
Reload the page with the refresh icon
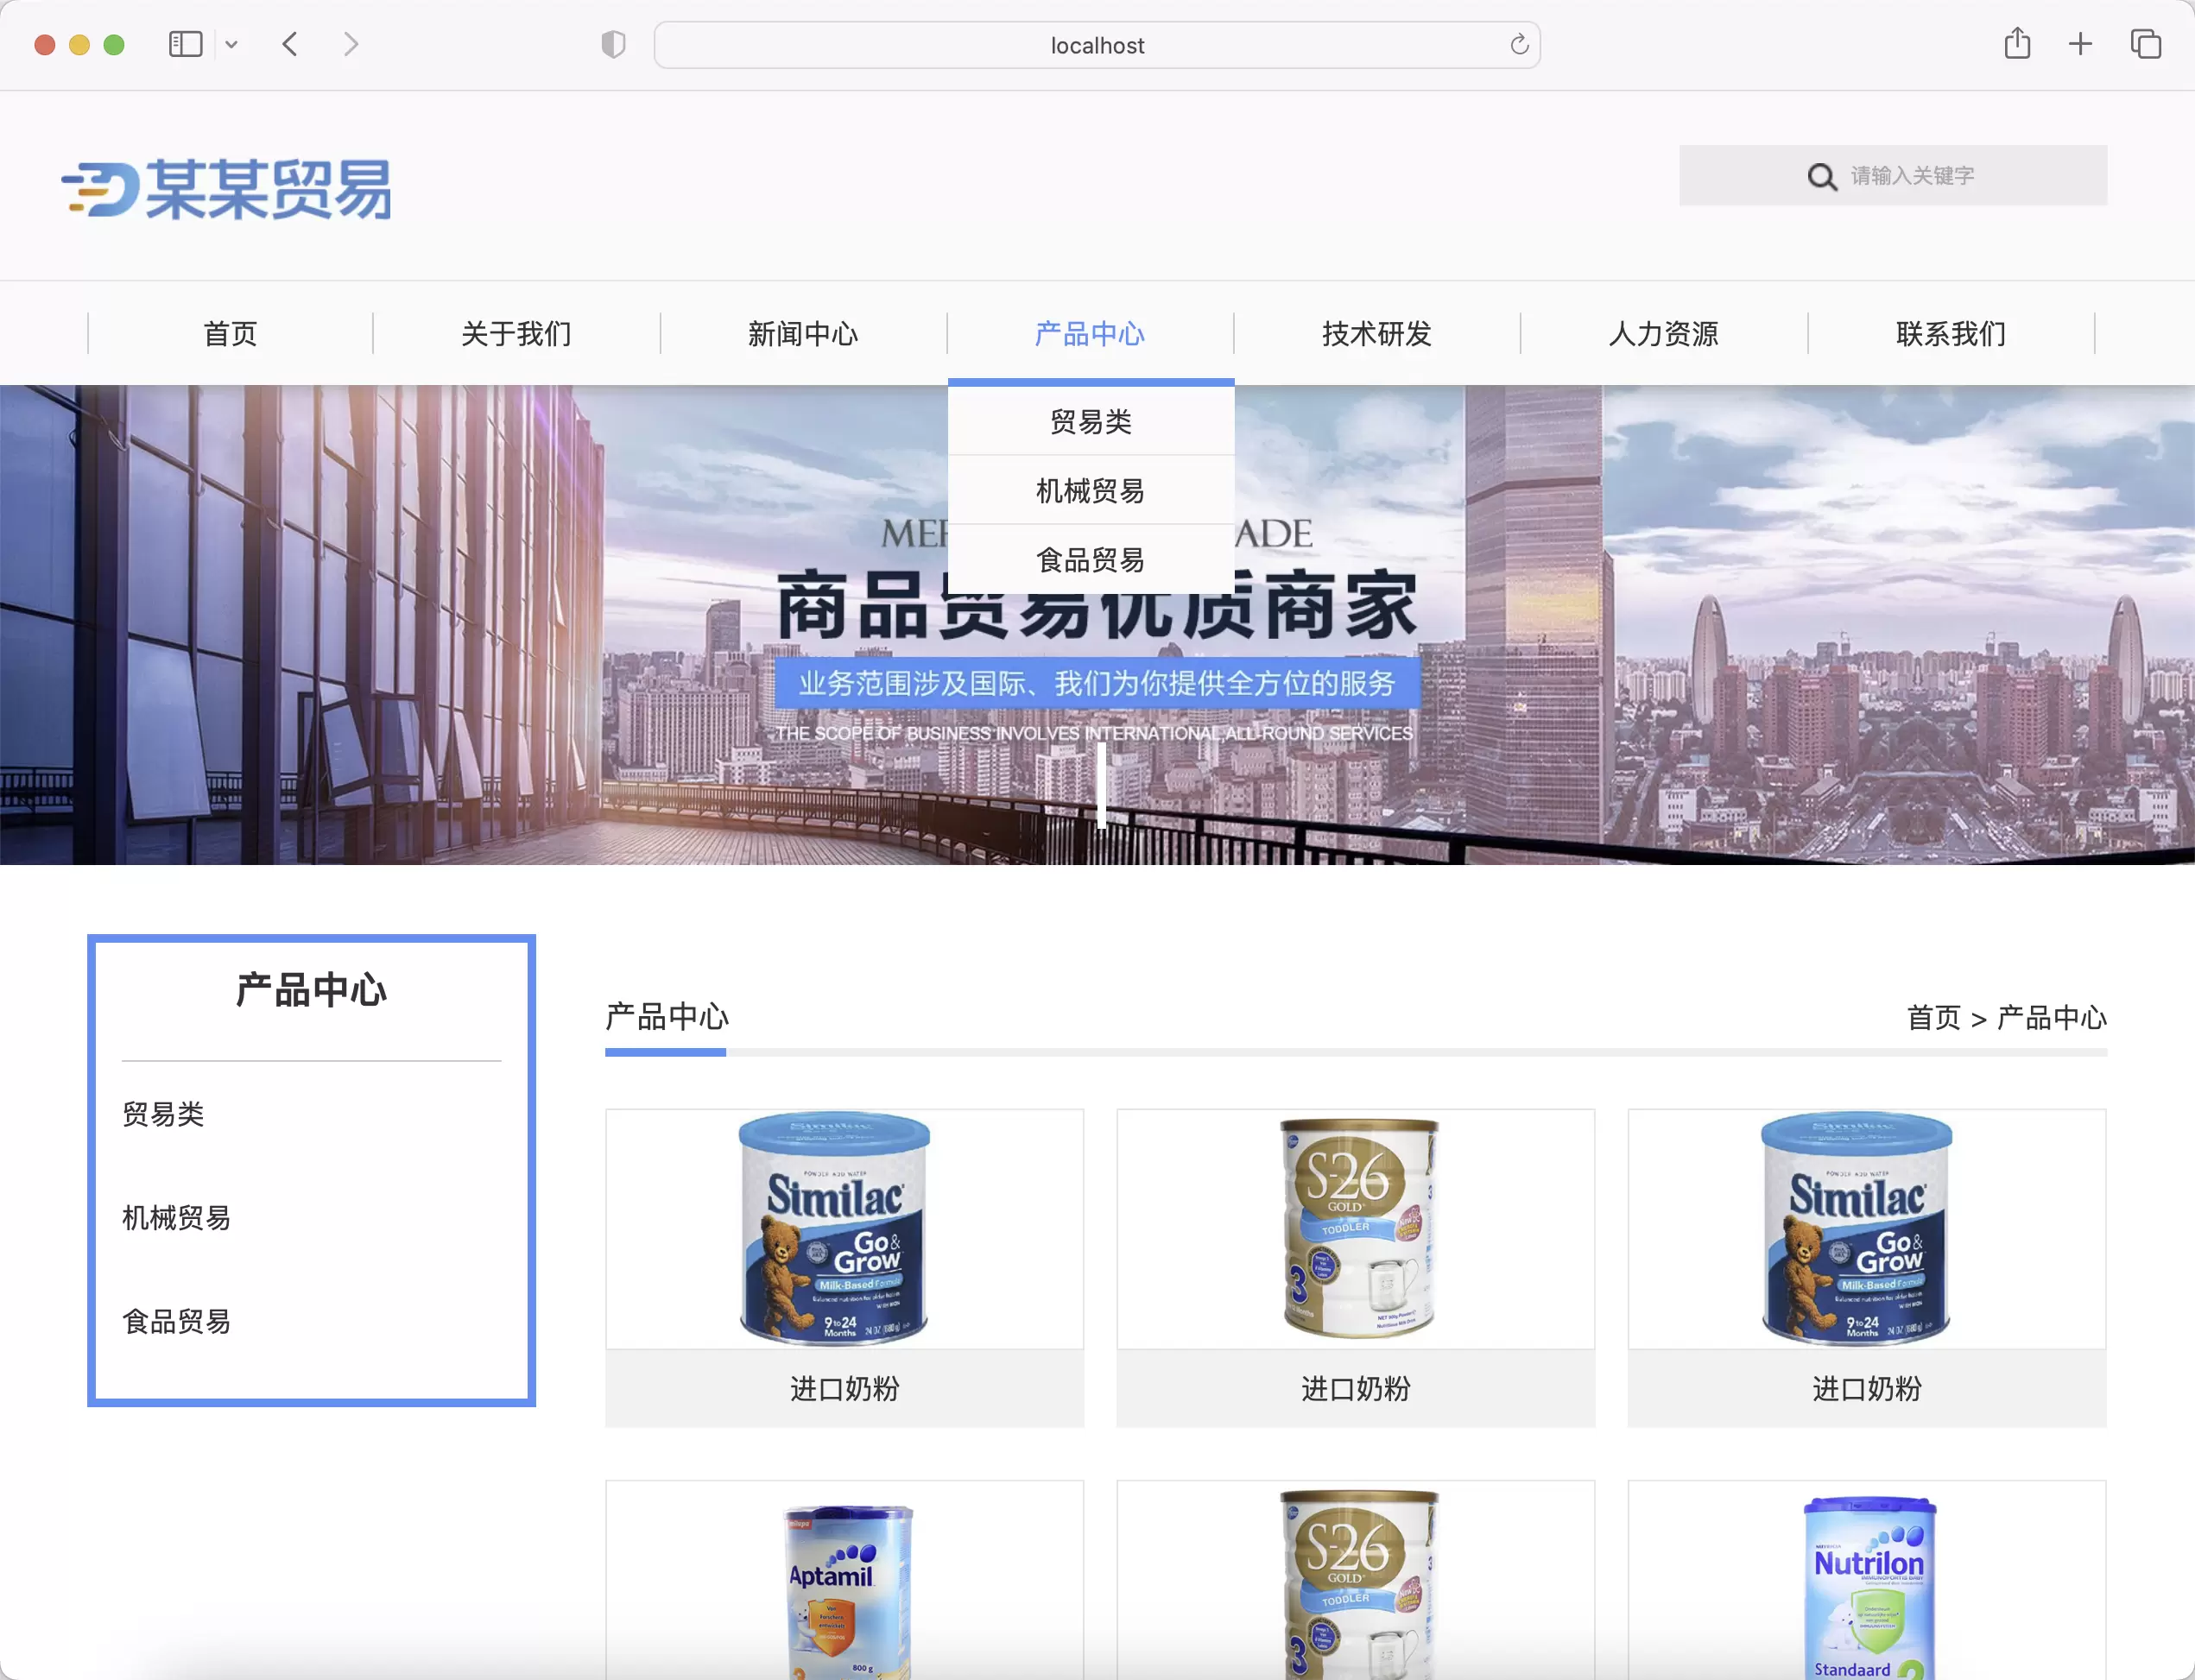coord(1519,44)
